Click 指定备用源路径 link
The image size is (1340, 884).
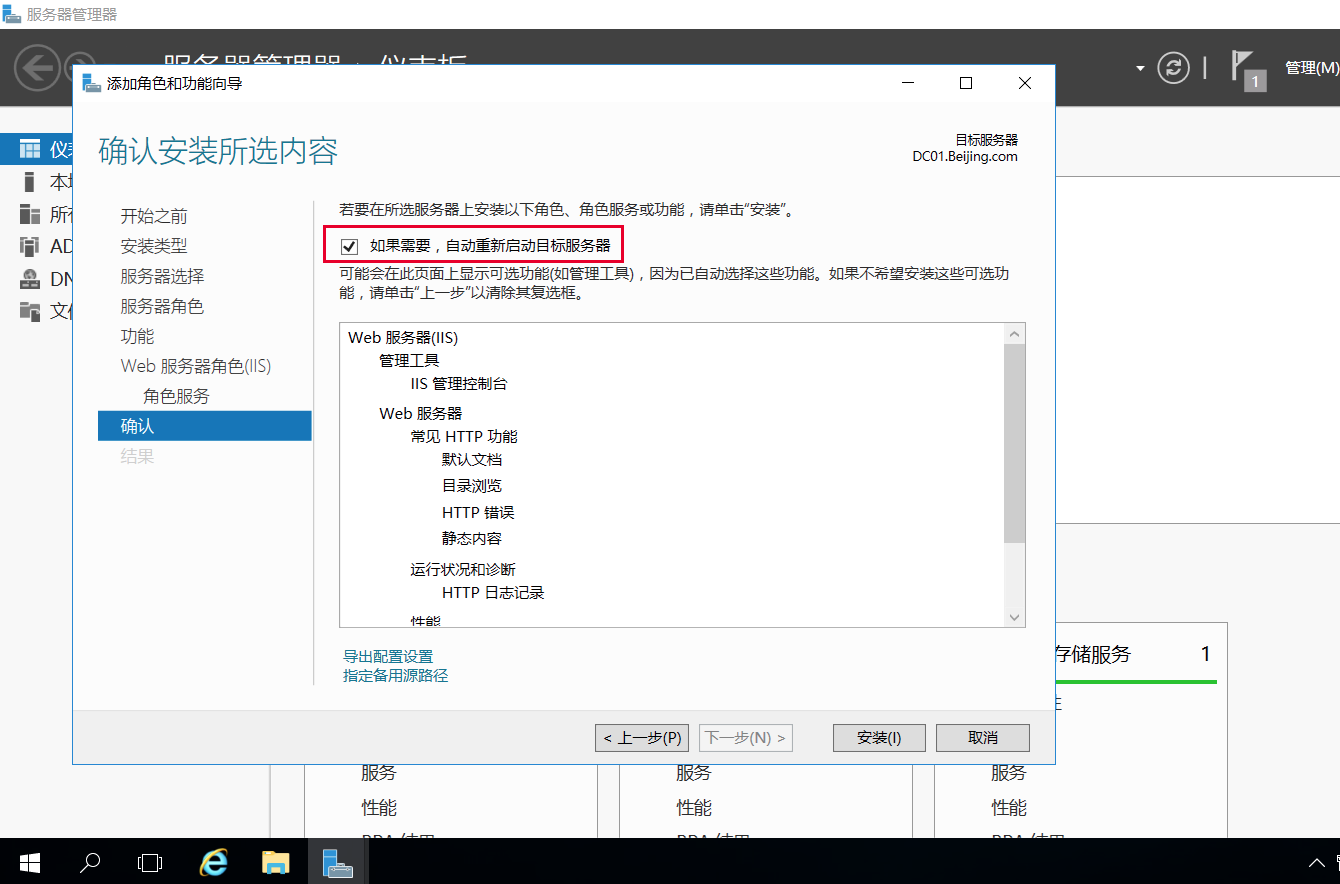[x=395, y=676]
